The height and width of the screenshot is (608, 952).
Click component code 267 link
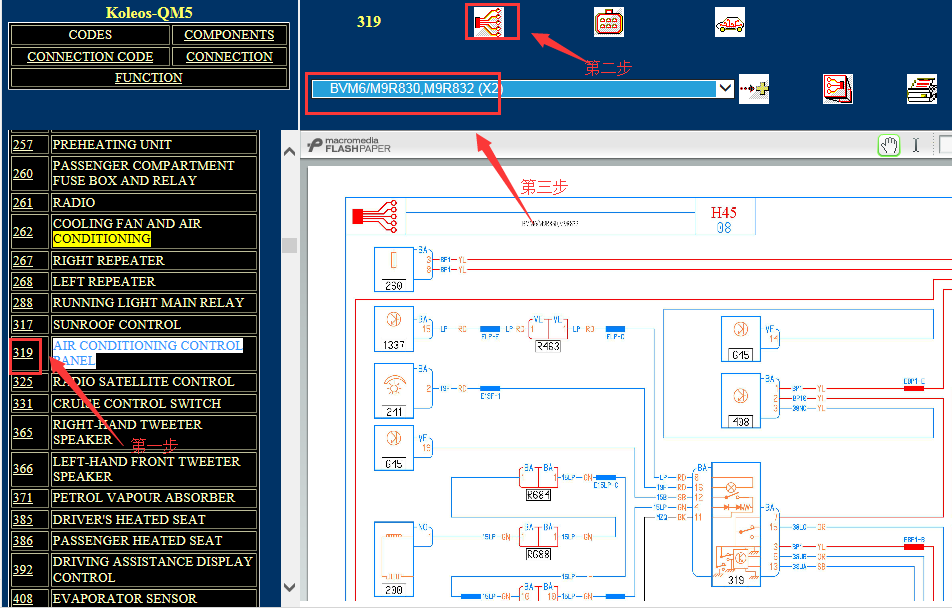[x=23, y=261]
